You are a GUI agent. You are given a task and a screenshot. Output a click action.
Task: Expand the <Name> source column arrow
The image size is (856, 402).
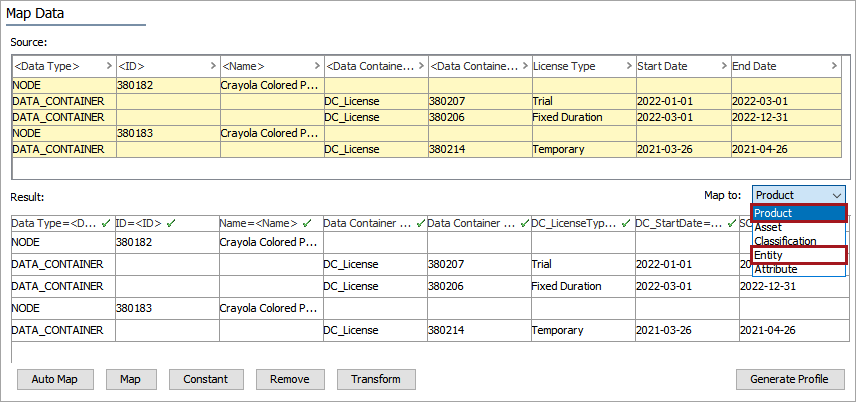tap(317, 66)
